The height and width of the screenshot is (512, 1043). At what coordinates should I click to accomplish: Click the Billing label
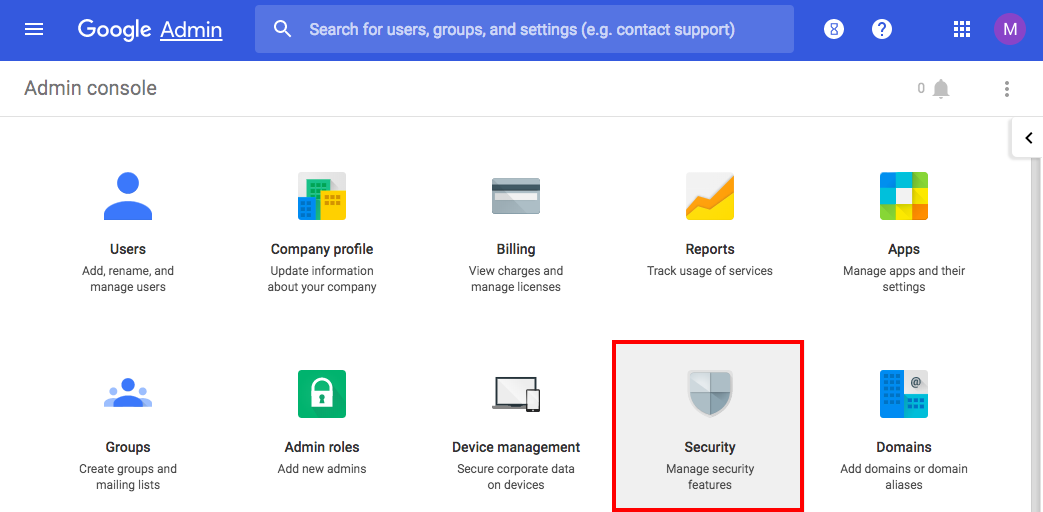tap(516, 249)
